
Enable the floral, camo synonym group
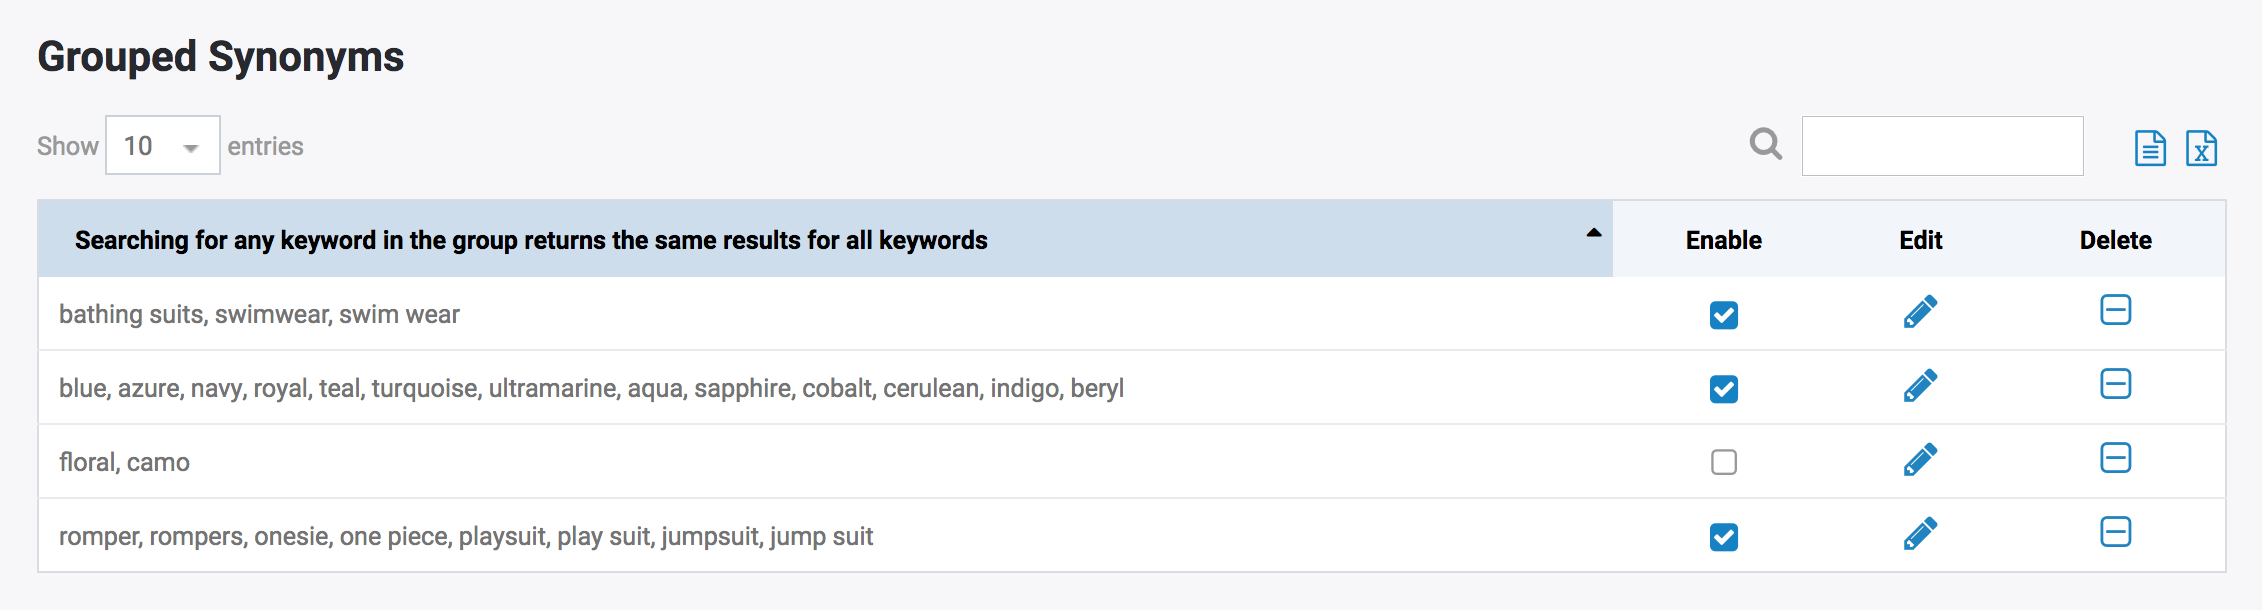[1724, 462]
